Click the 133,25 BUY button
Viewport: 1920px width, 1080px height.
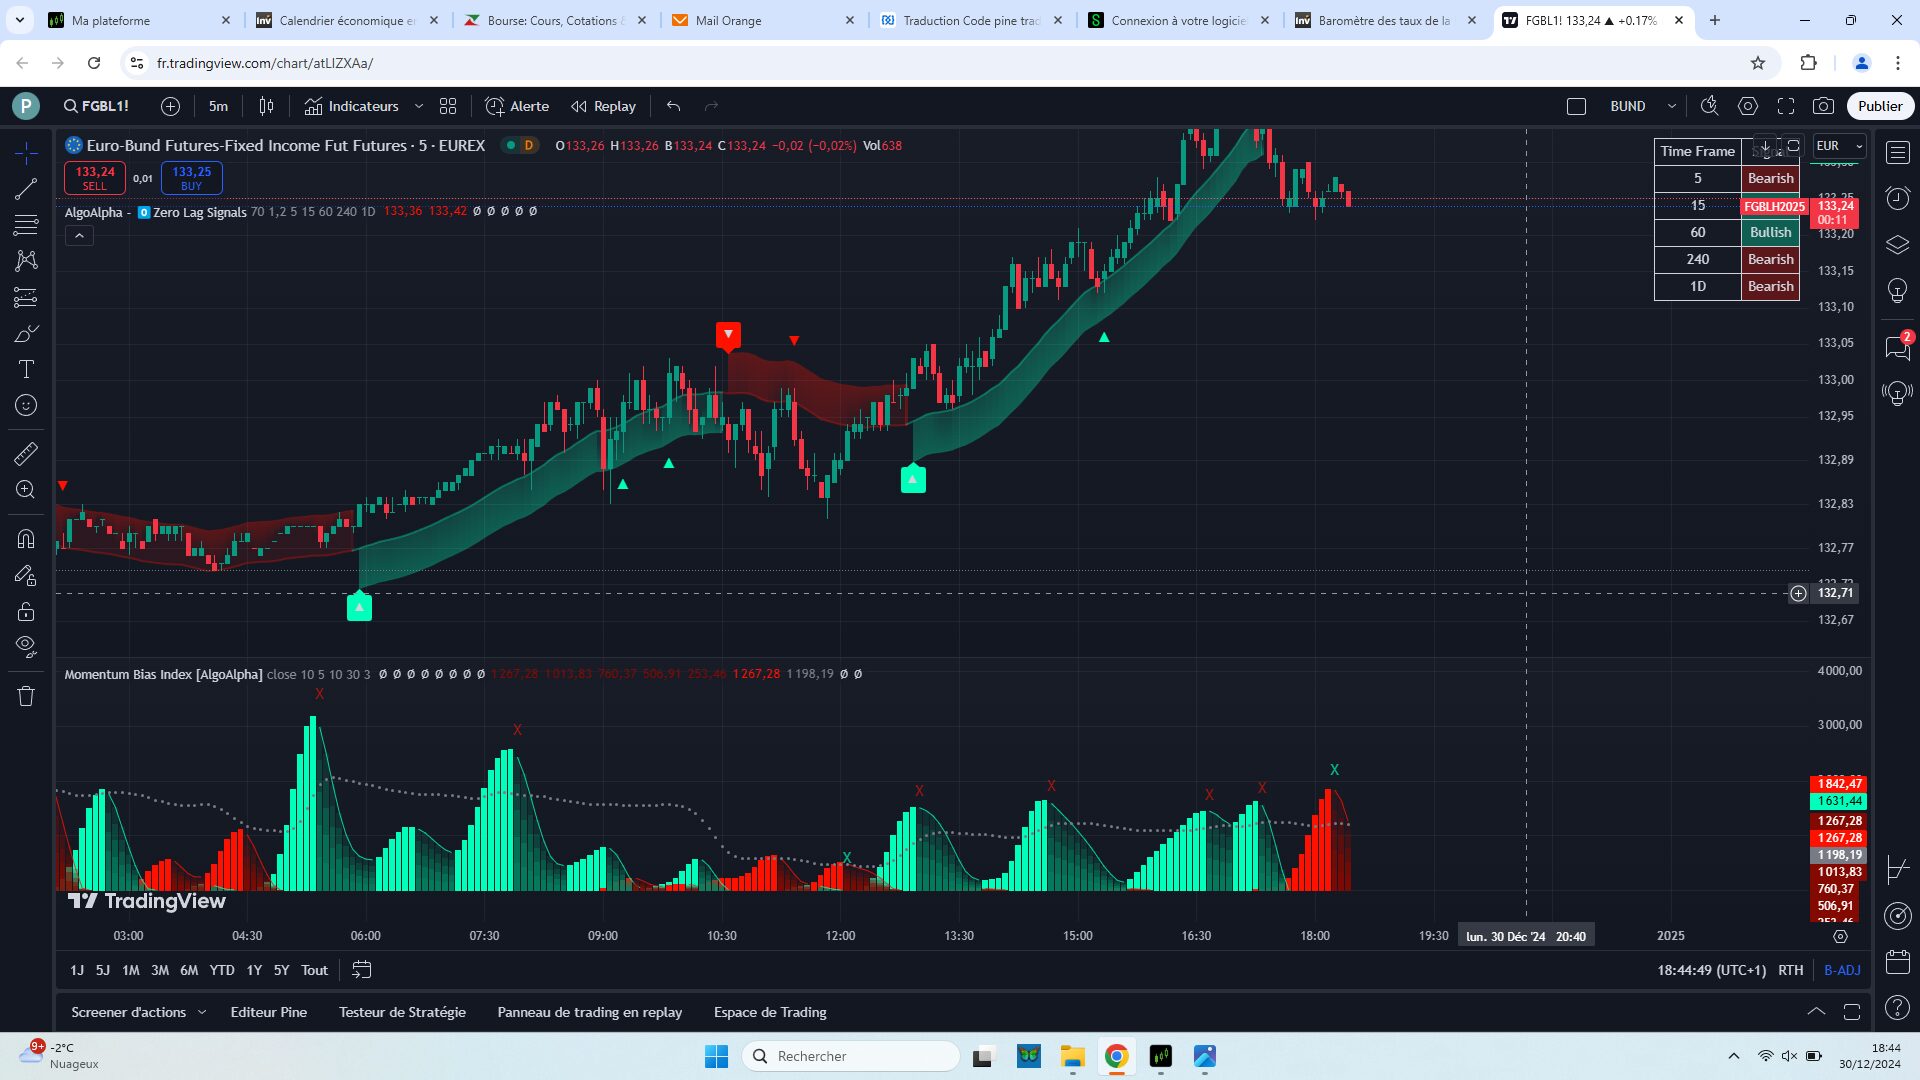[x=191, y=177]
